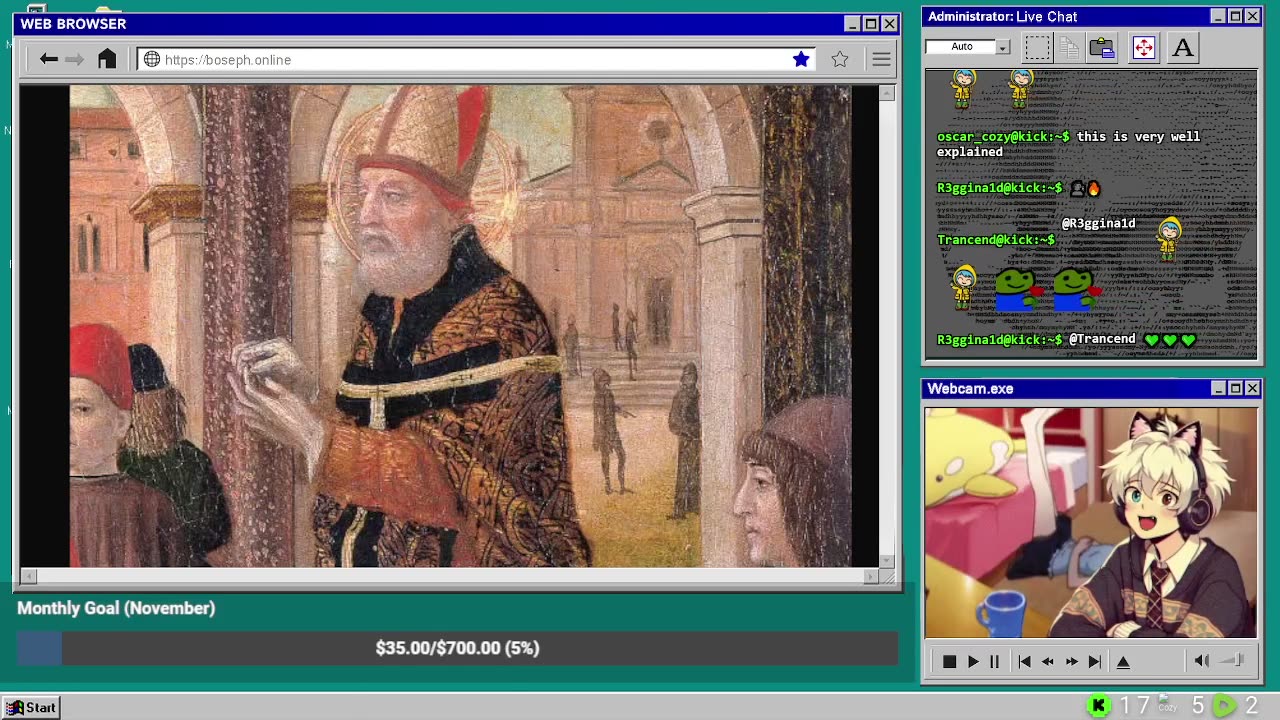Minimize the Live Chat window
This screenshot has height=720, width=1280.
click(1218, 16)
